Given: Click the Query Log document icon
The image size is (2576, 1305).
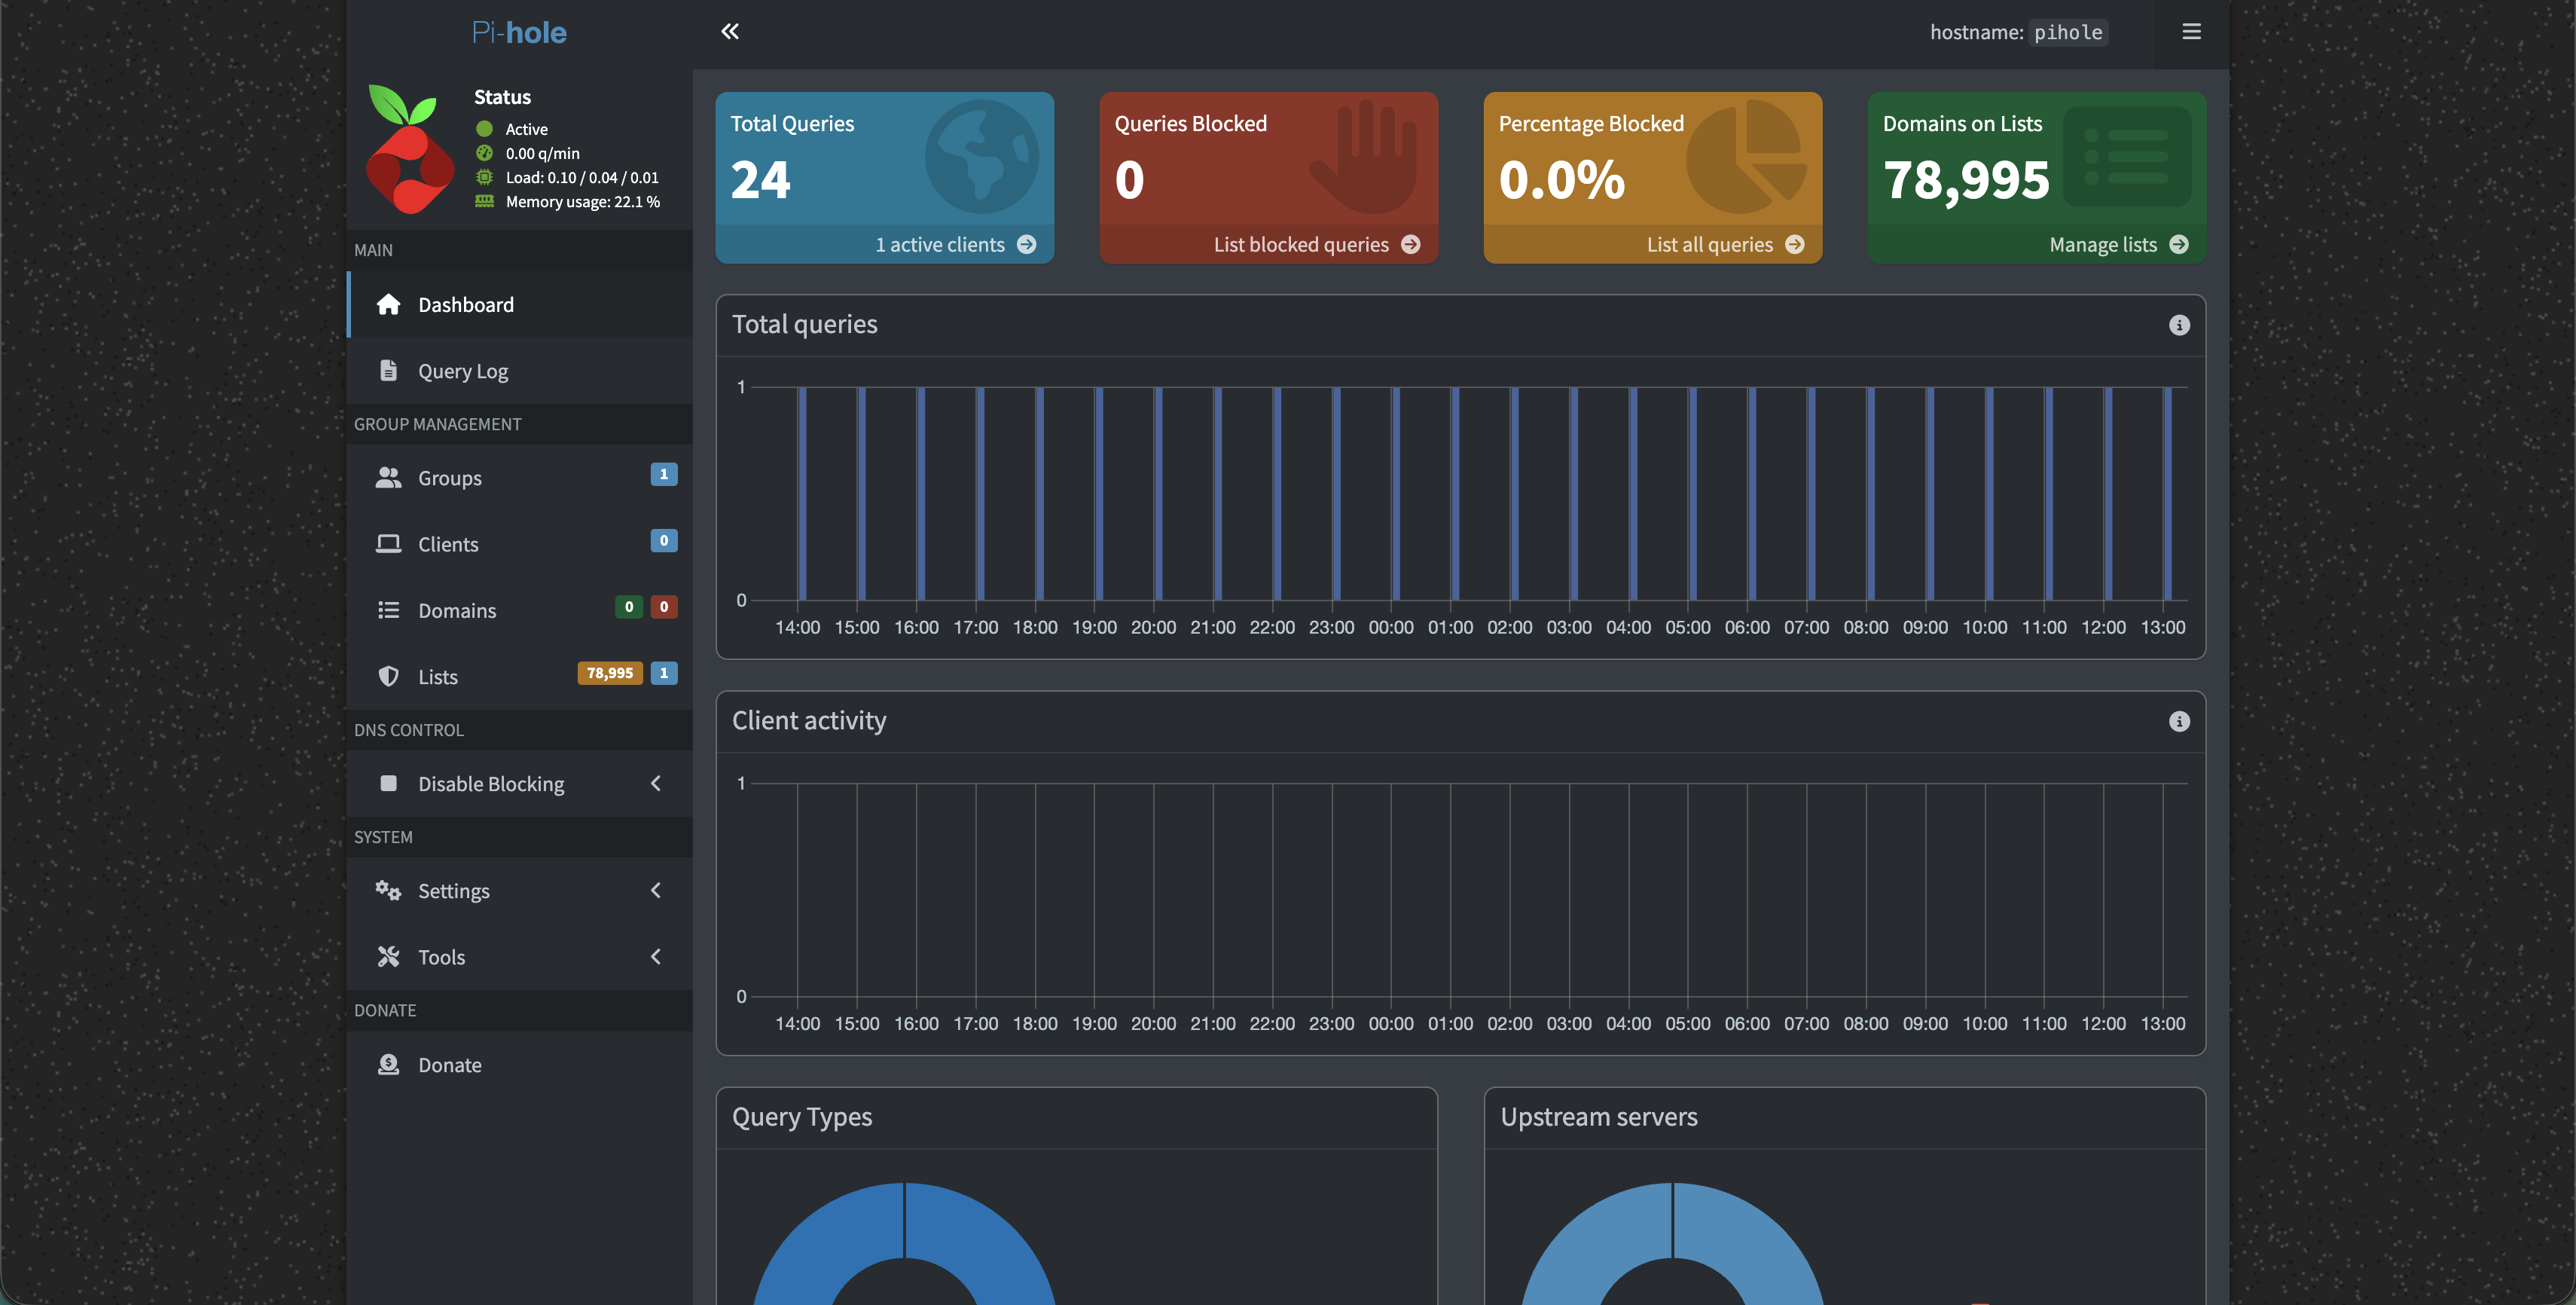Looking at the screenshot, I should click(x=388, y=371).
